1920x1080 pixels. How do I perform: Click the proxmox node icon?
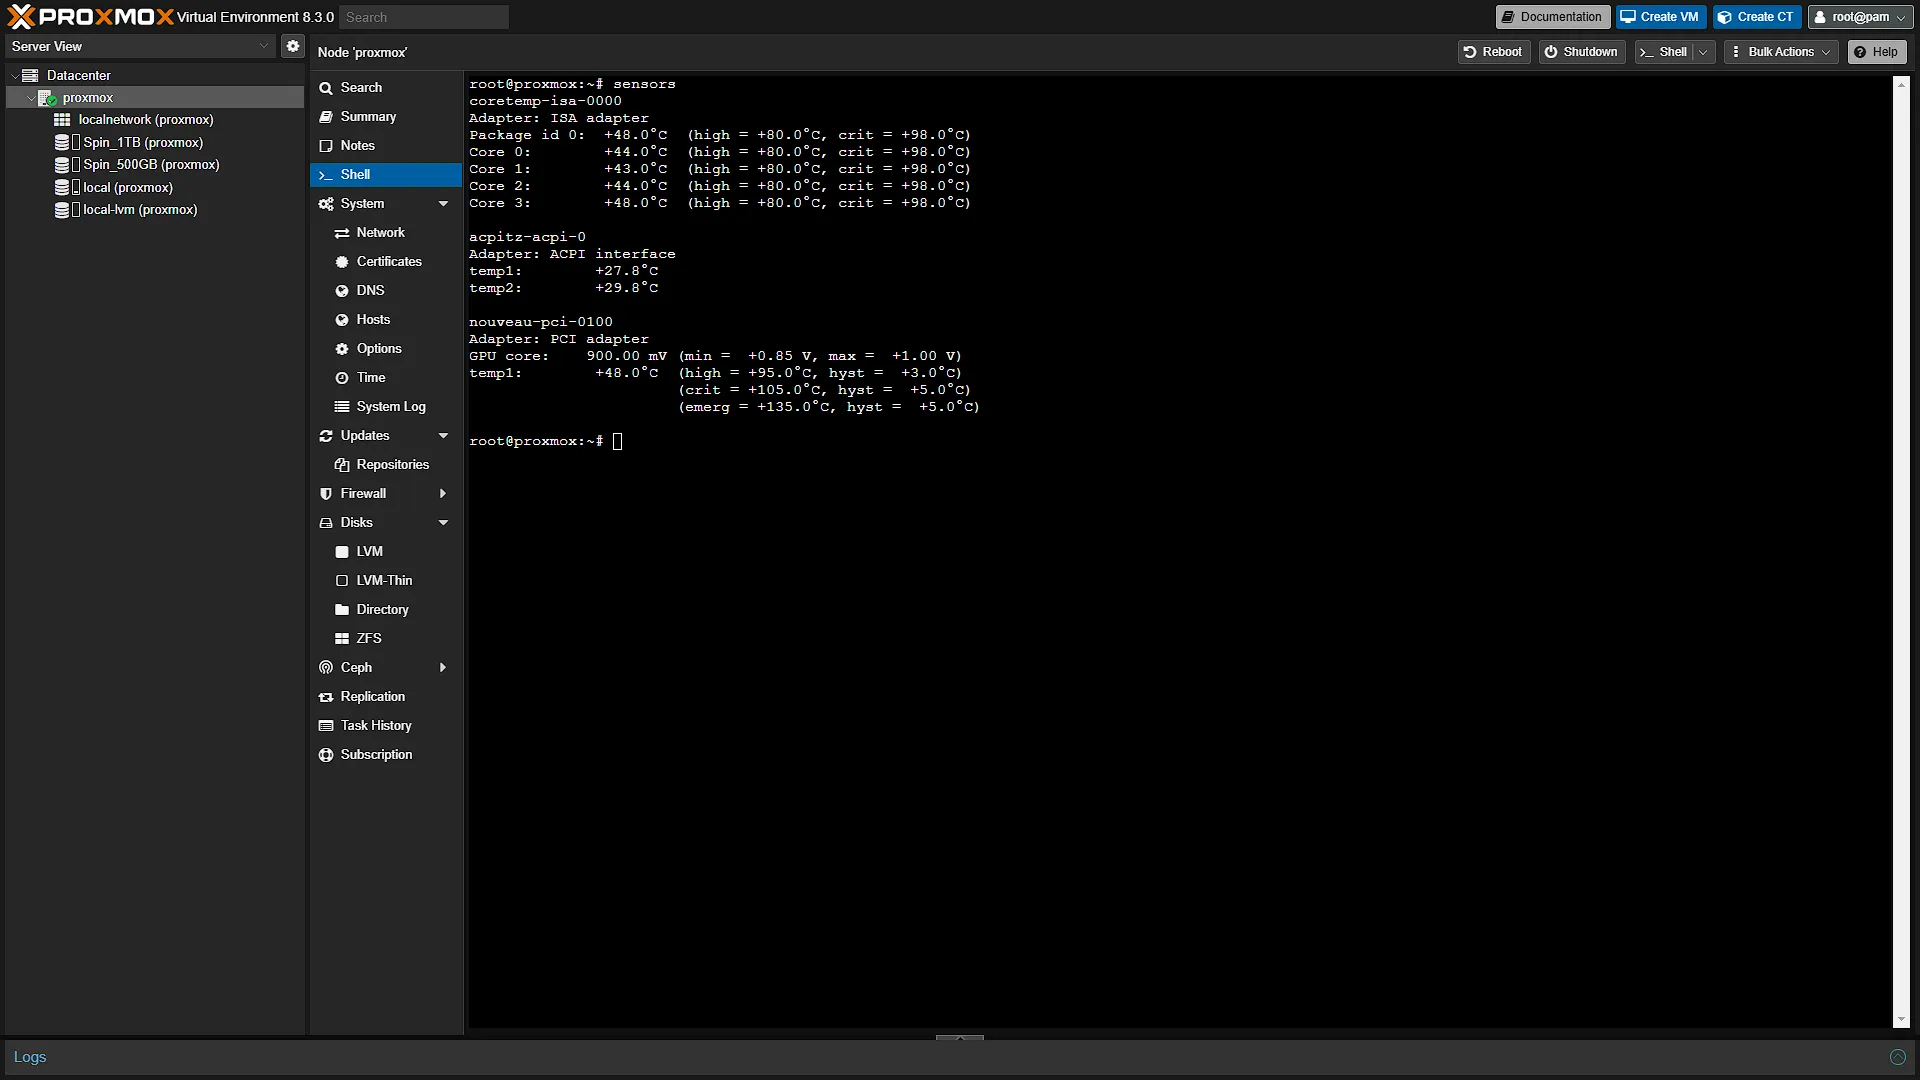pyautogui.click(x=47, y=98)
